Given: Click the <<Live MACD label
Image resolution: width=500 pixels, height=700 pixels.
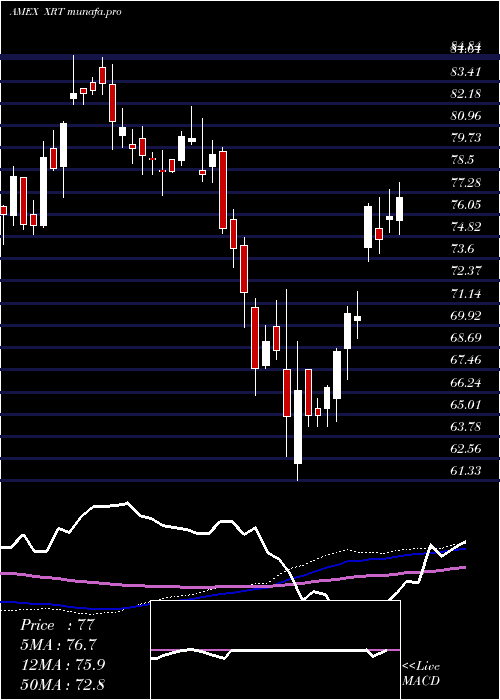Looking at the screenshot, I should [x=421, y=673].
